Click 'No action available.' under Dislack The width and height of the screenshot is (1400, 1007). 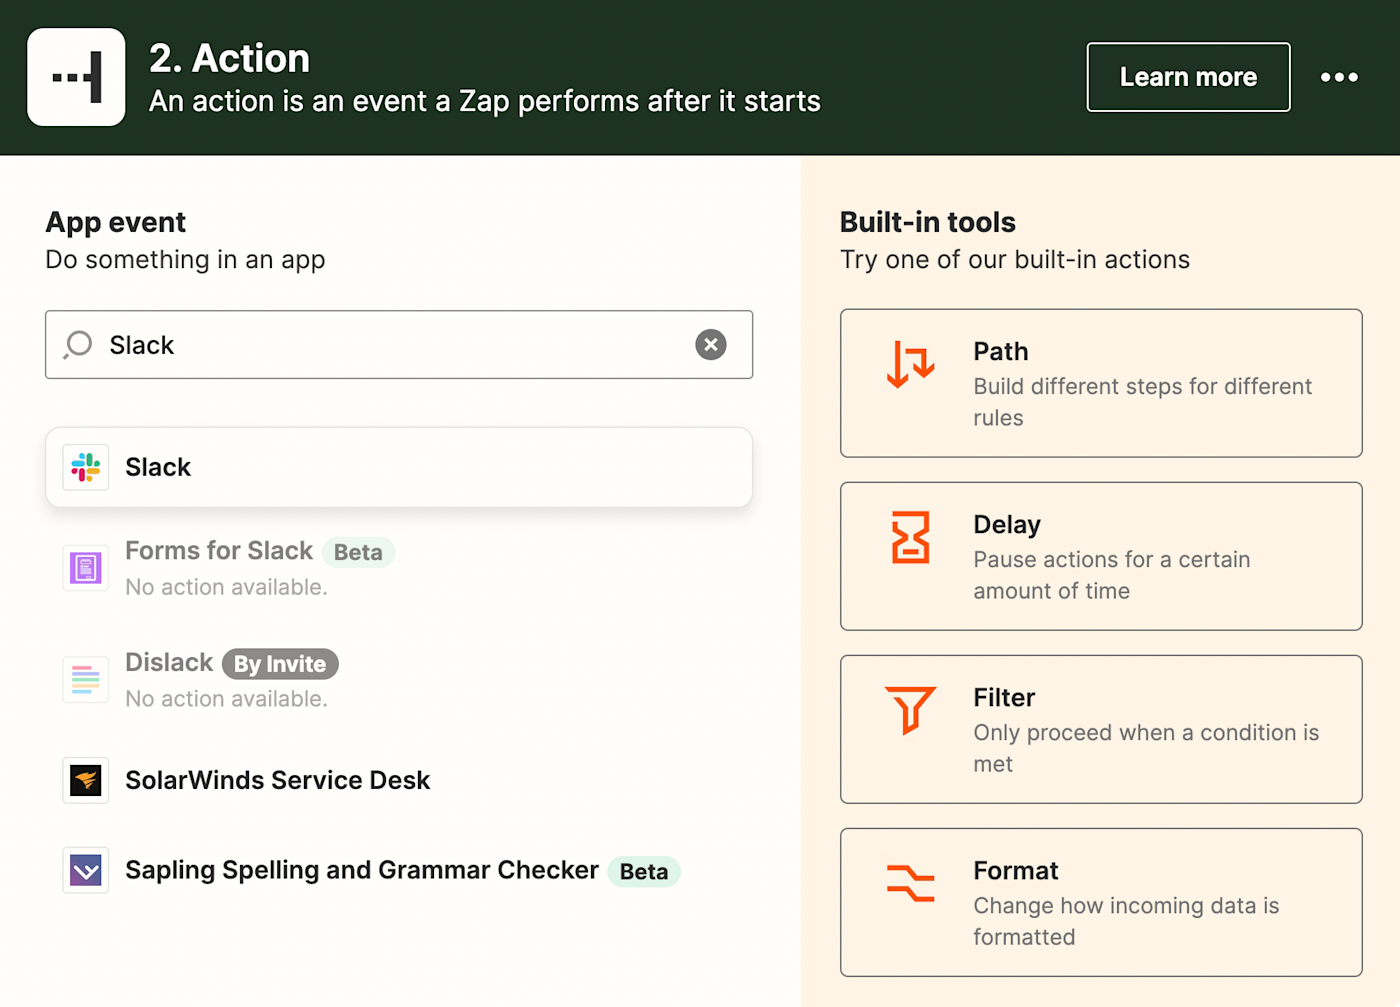[226, 699]
